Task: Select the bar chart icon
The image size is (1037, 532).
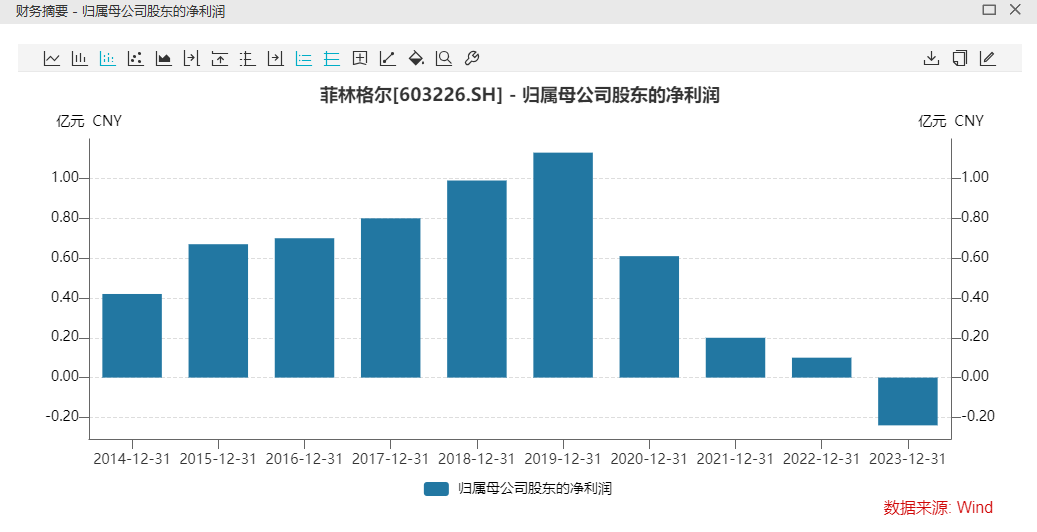Action: tap(79, 58)
